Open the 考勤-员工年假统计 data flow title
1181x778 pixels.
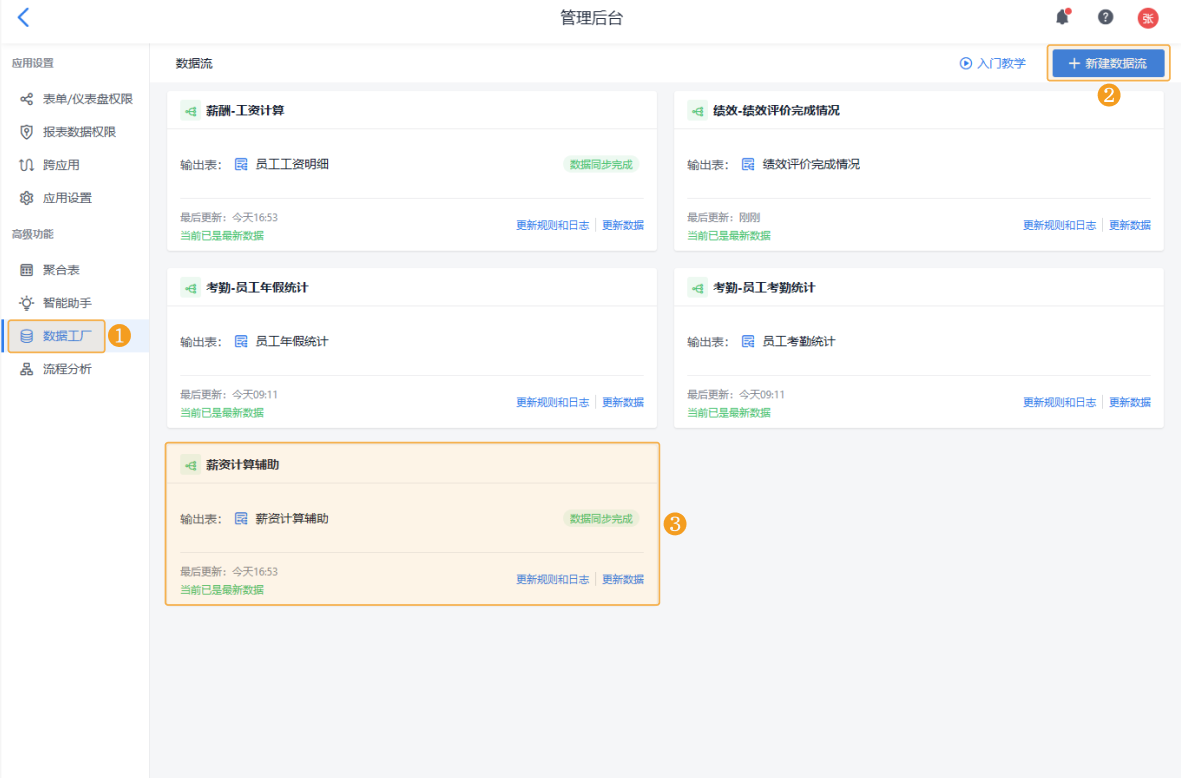coord(258,288)
